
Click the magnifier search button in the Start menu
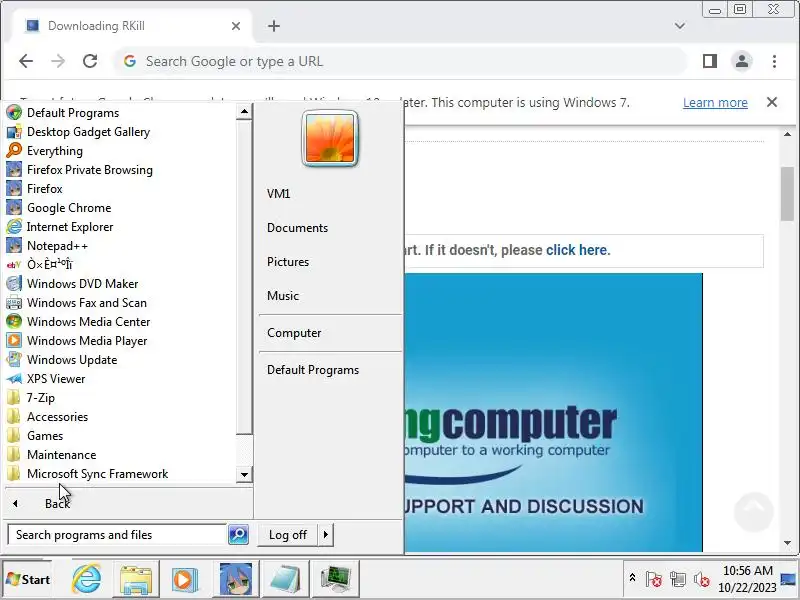coord(238,535)
